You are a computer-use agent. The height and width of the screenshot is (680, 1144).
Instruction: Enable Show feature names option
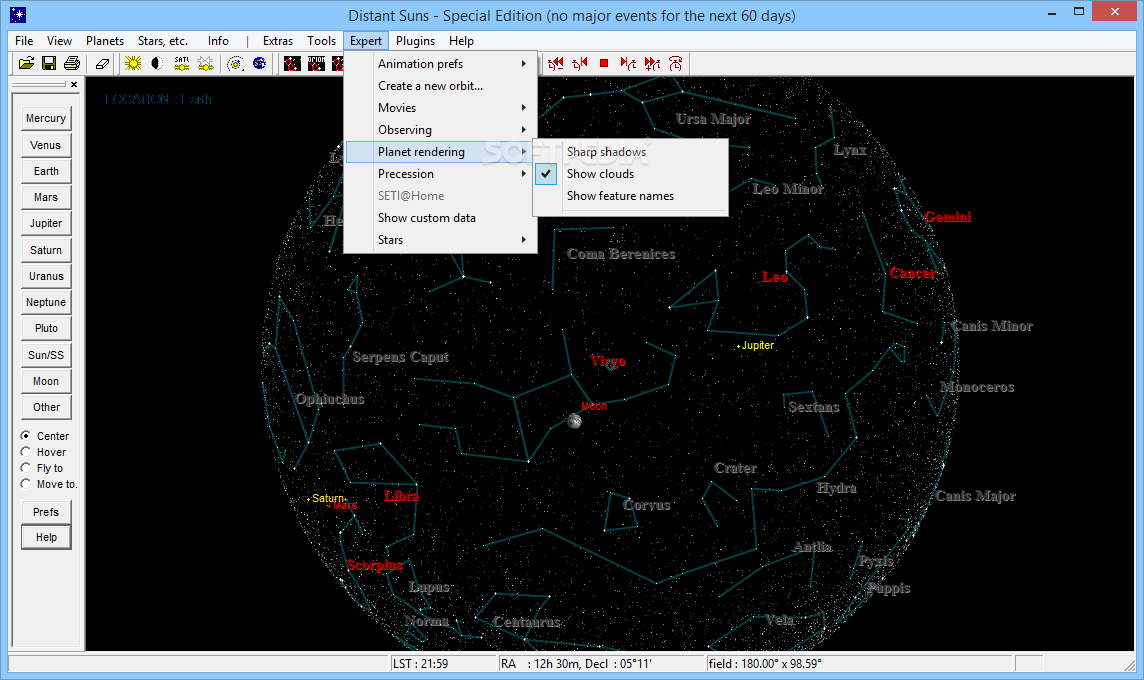click(x=631, y=196)
